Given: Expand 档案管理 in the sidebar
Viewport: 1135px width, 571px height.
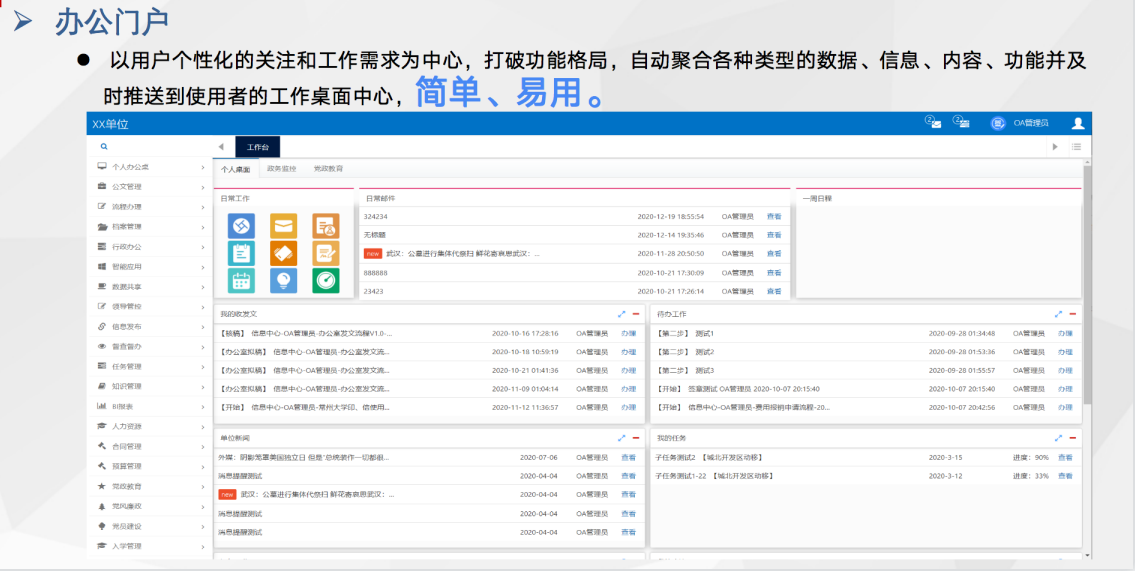Looking at the screenshot, I should (x=150, y=227).
